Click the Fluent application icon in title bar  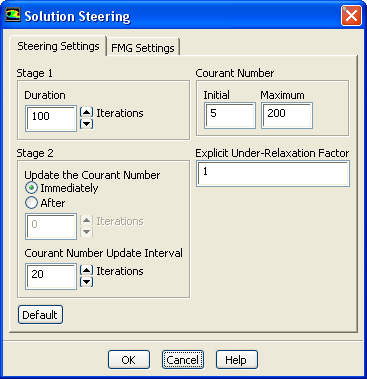point(13,15)
